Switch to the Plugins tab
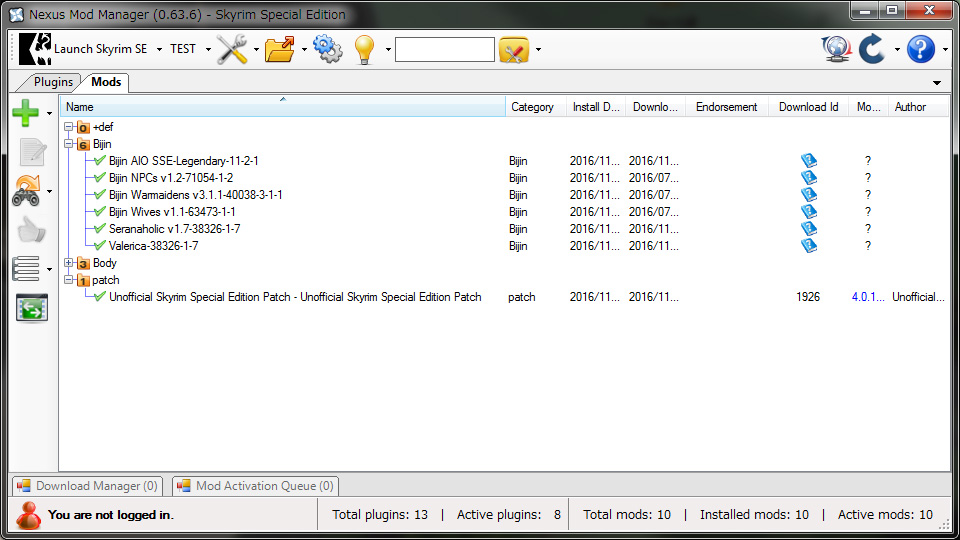 pos(53,82)
